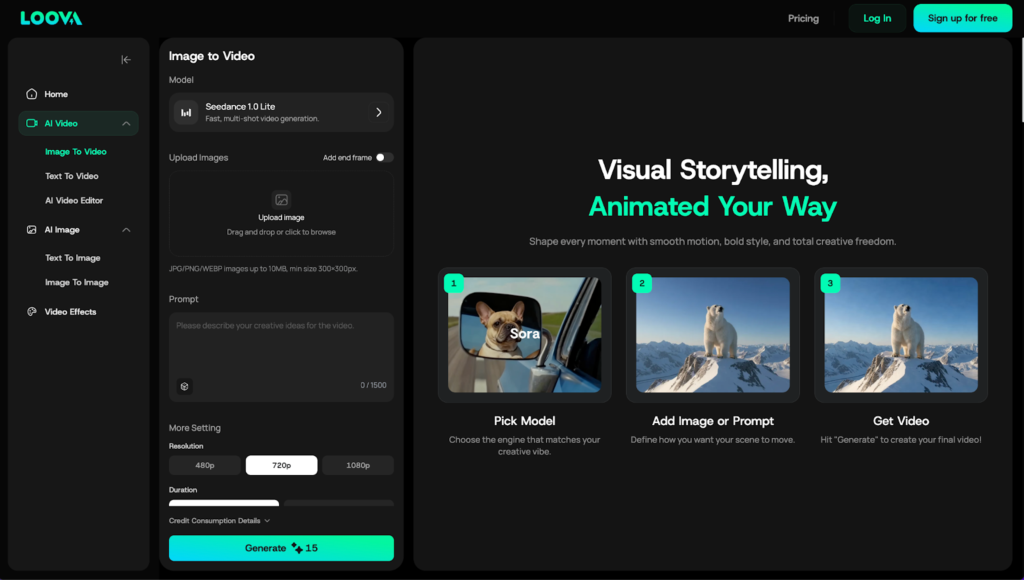Screen dimensions: 1024x580
Task: Click the AI Image picture icon
Action: (32, 230)
